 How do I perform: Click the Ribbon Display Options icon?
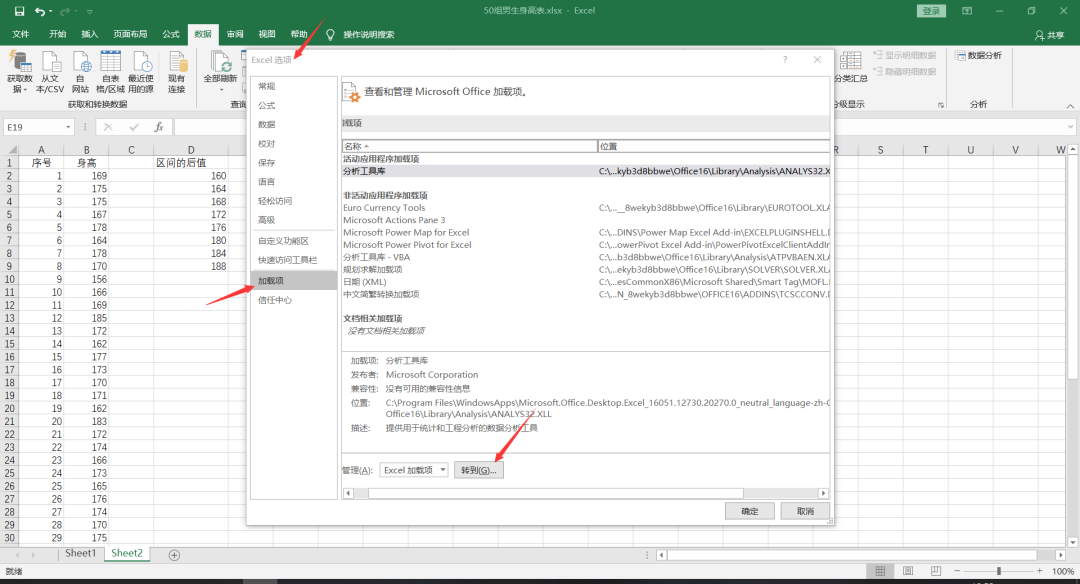[967, 11]
